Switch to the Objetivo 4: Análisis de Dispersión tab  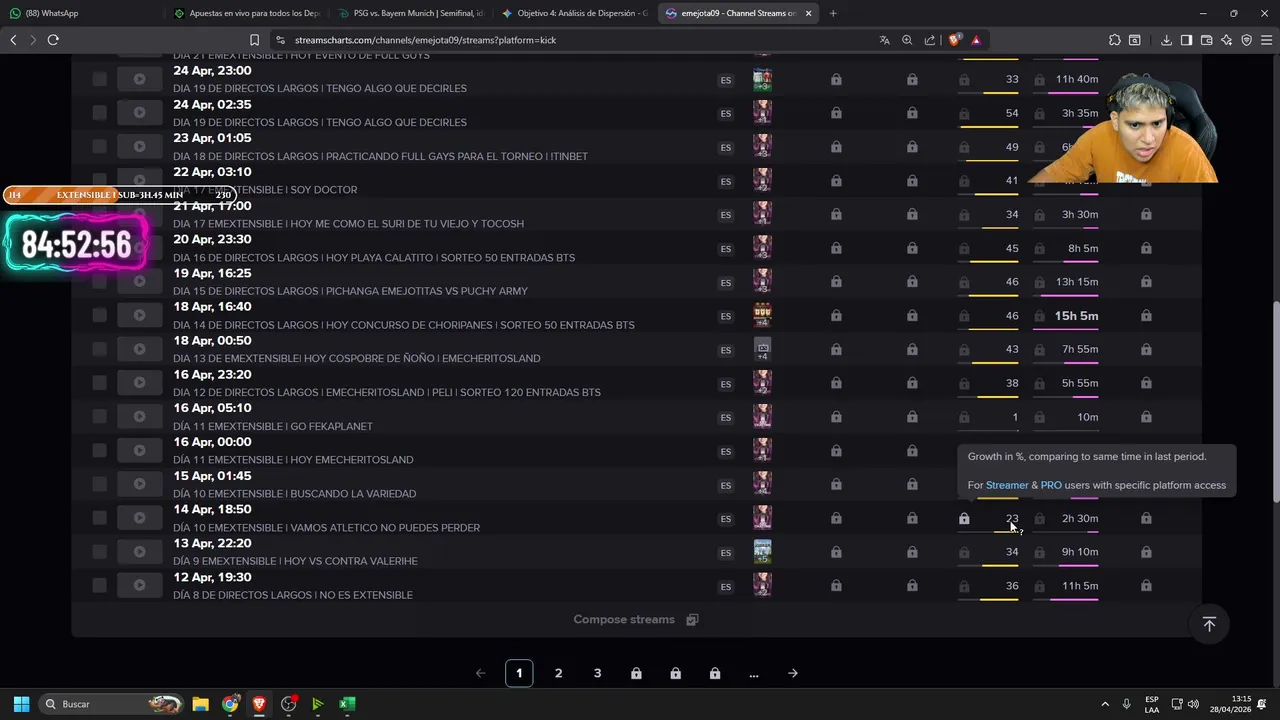[574, 13]
